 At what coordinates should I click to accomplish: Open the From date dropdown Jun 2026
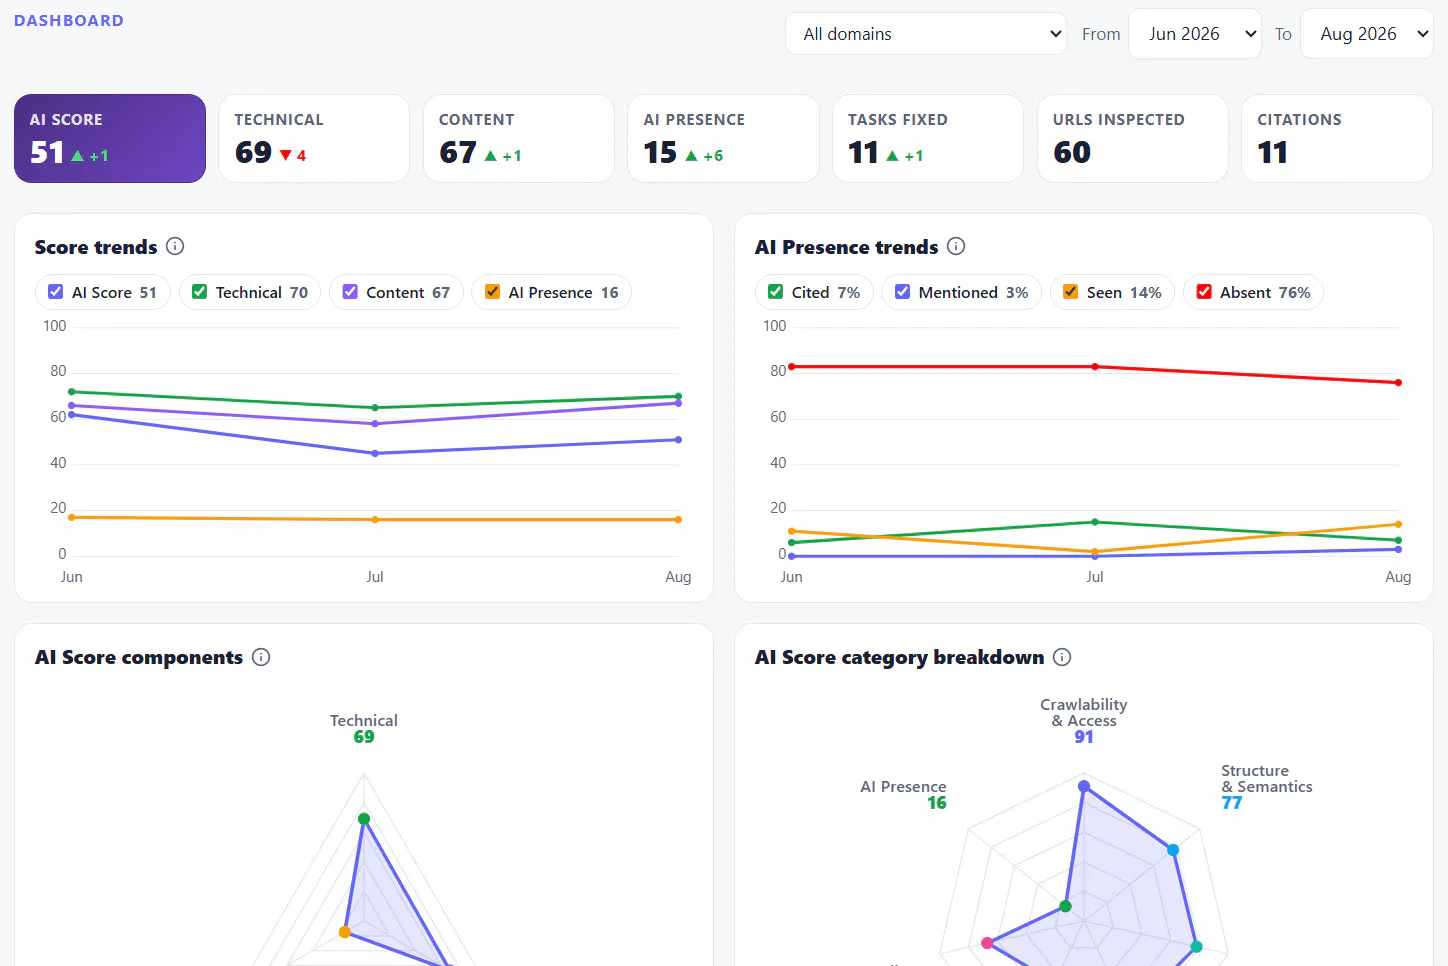[x=1195, y=34]
